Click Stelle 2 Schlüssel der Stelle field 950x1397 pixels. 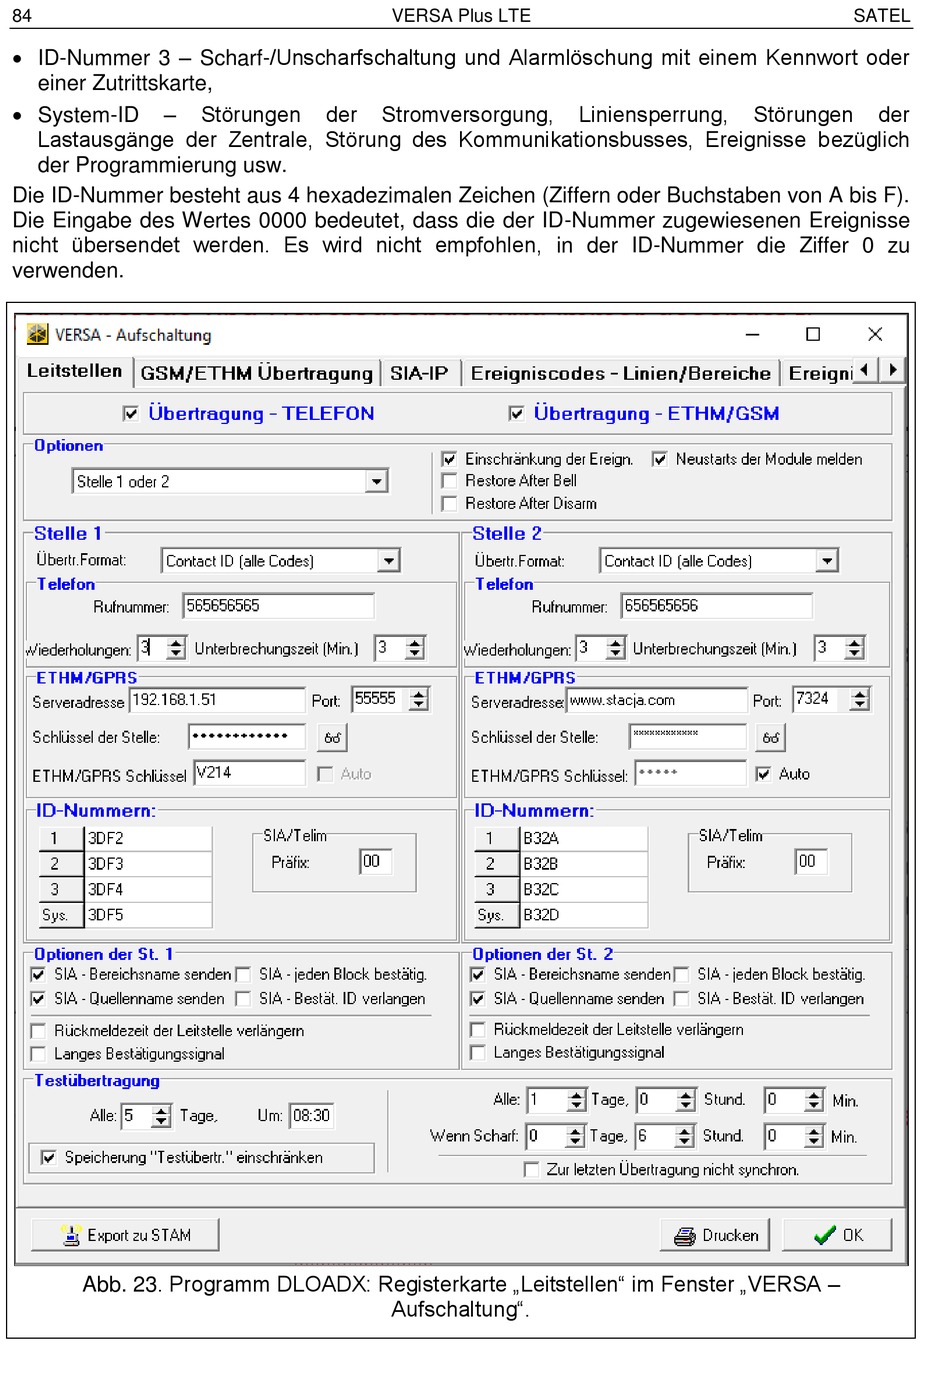(688, 737)
